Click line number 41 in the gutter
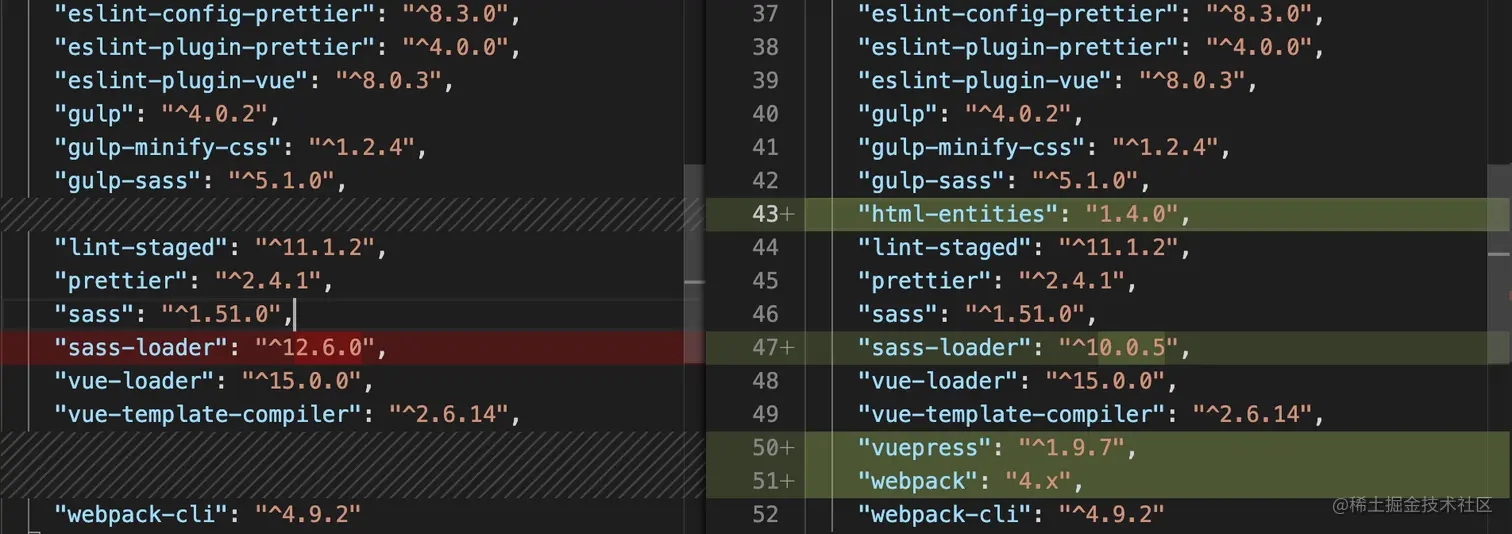1512x534 pixels. (x=765, y=147)
